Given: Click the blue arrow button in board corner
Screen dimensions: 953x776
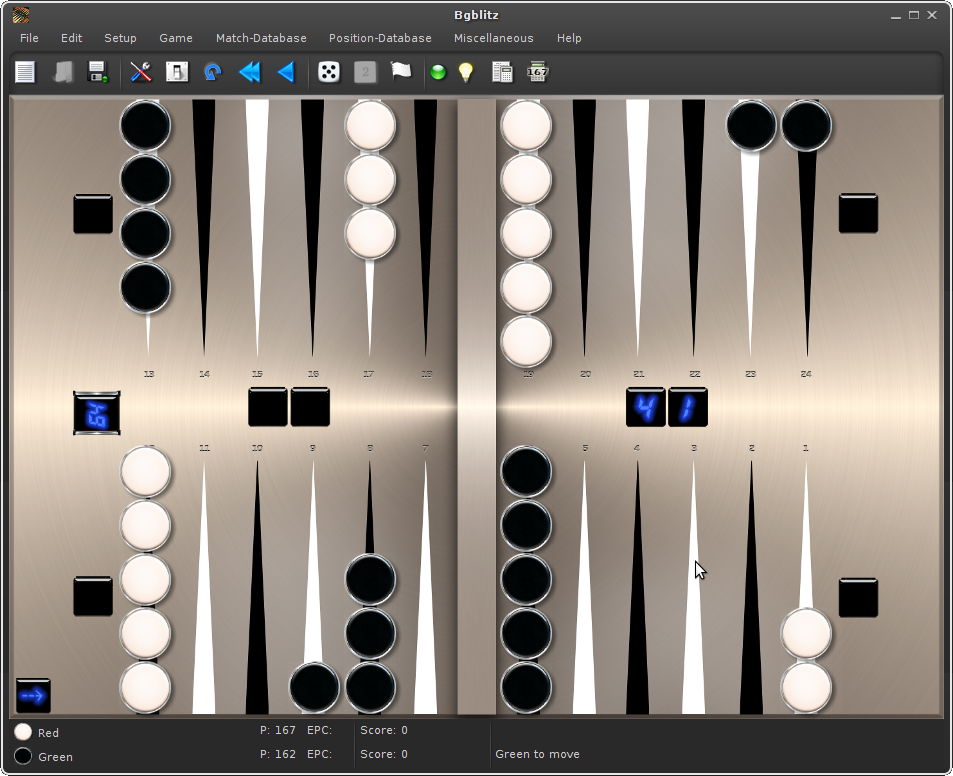Looking at the screenshot, I should click(x=33, y=695).
